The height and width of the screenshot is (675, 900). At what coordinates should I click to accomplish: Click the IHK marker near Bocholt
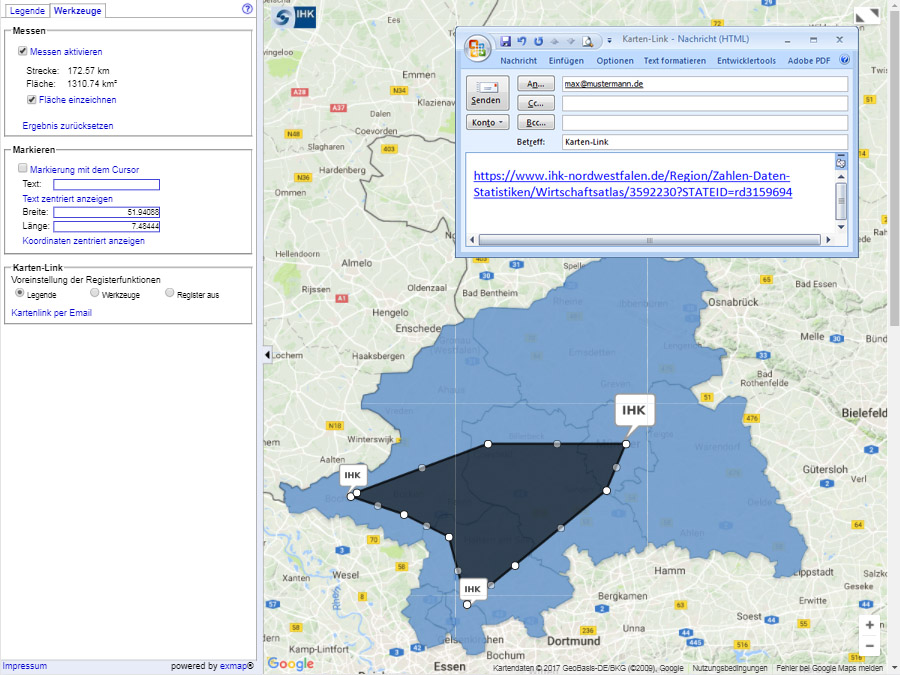(x=352, y=475)
